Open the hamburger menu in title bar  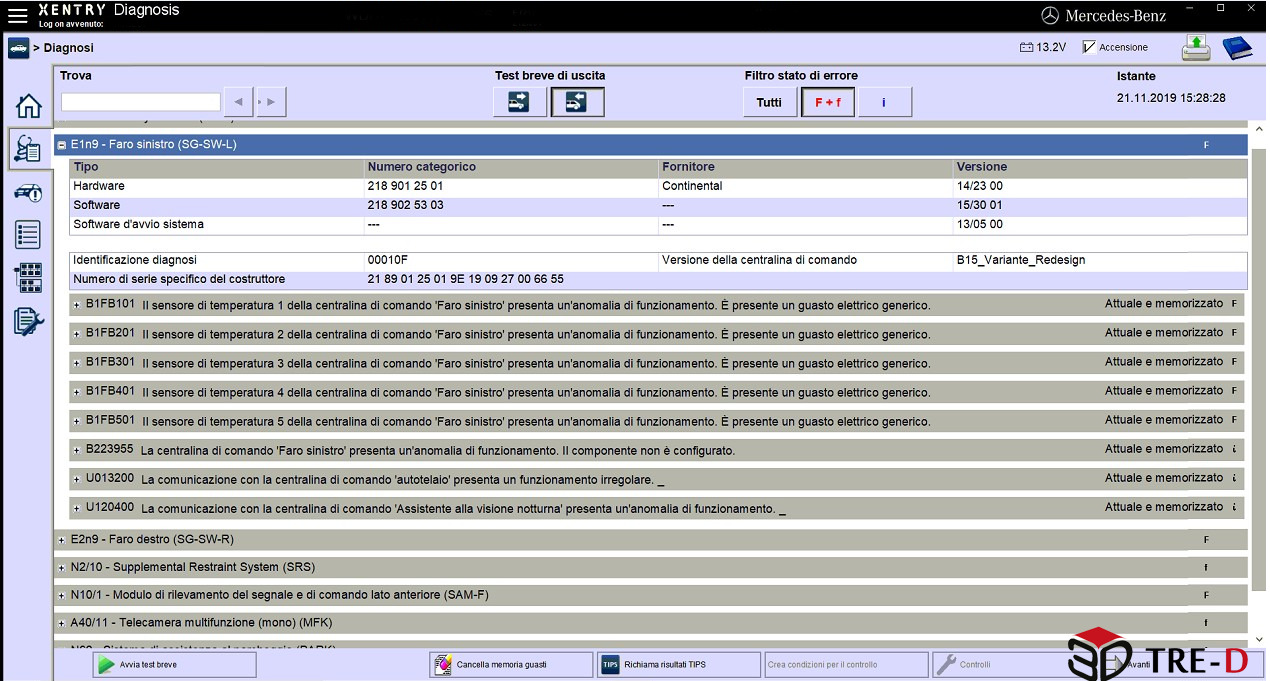pyautogui.click(x=18, y=15)
